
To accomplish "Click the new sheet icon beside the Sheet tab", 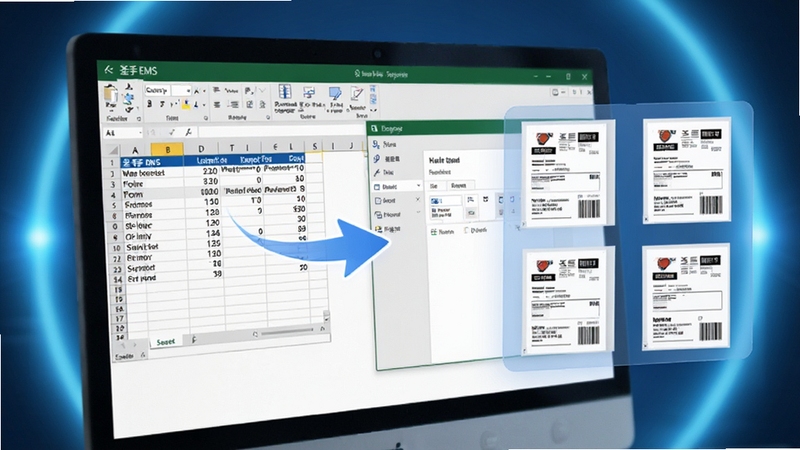I will (193, 339).
